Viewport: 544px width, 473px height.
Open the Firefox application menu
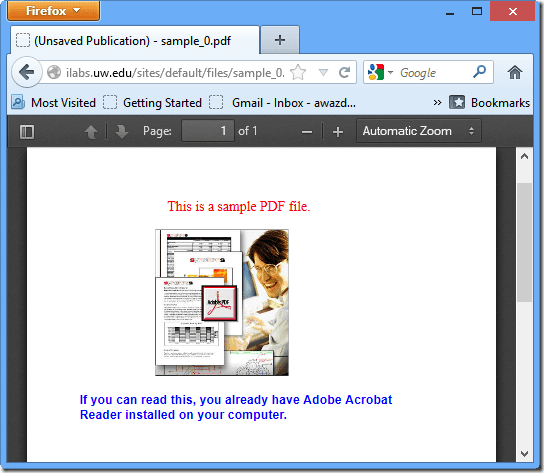click(x=54, y=11)
